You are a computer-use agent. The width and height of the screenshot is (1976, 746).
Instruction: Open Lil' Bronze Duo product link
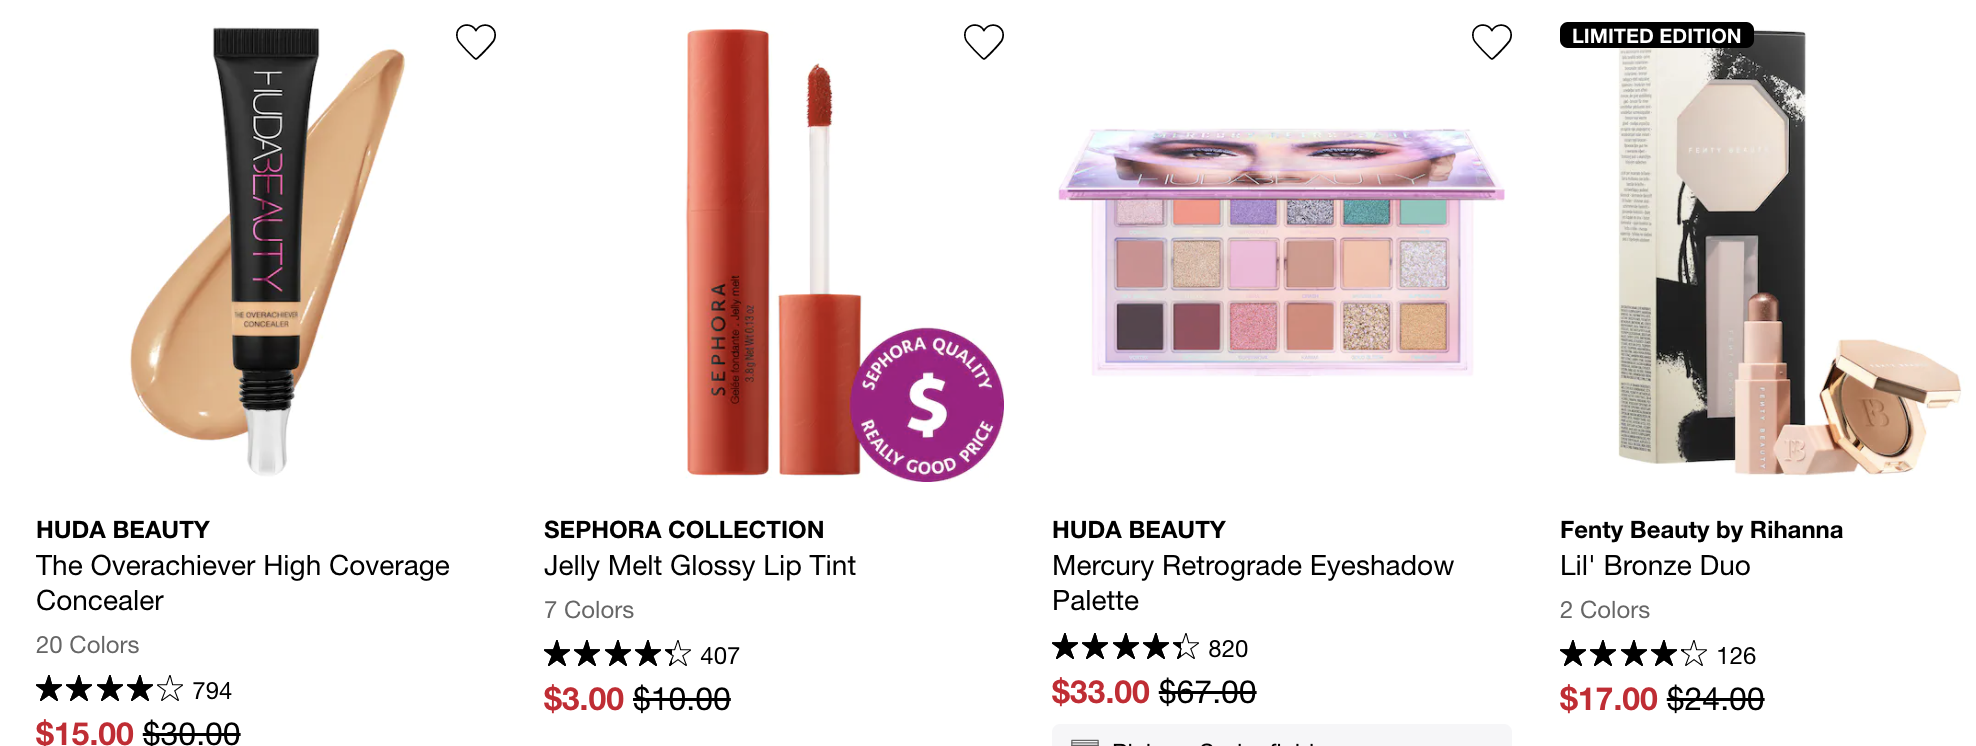1655,566
